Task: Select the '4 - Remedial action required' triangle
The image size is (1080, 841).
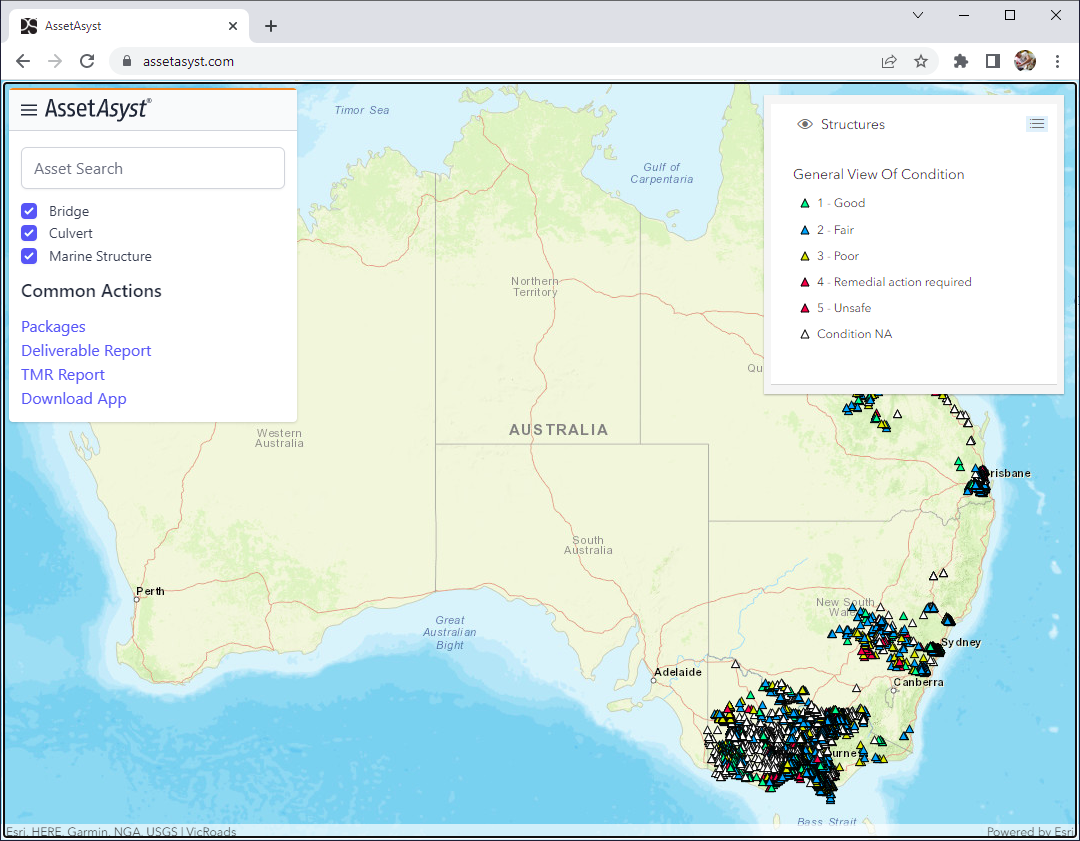Action: pos(804,282)
